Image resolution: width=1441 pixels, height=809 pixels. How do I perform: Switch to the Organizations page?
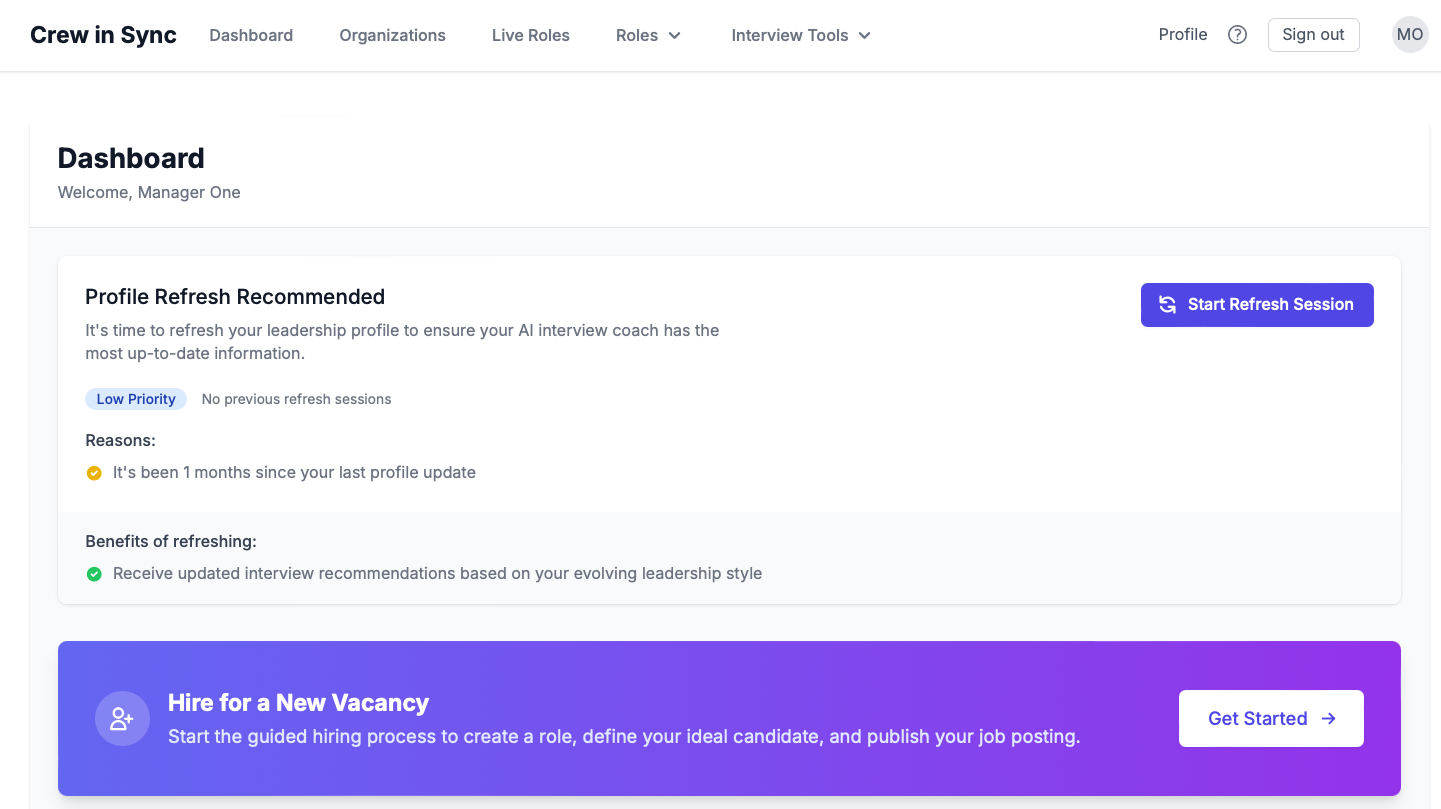392,35
